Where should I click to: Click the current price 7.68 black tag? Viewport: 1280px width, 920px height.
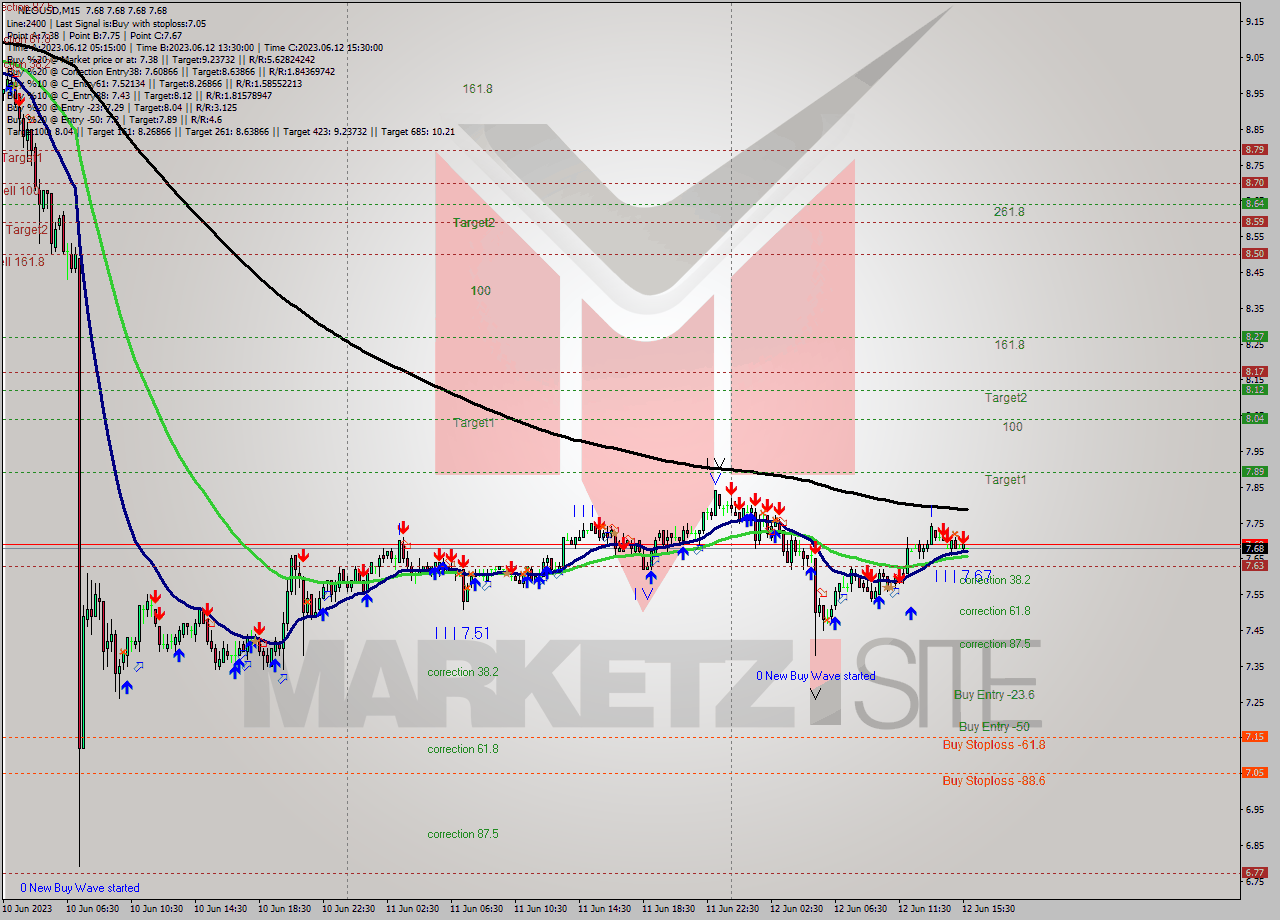coord(1255,548)
